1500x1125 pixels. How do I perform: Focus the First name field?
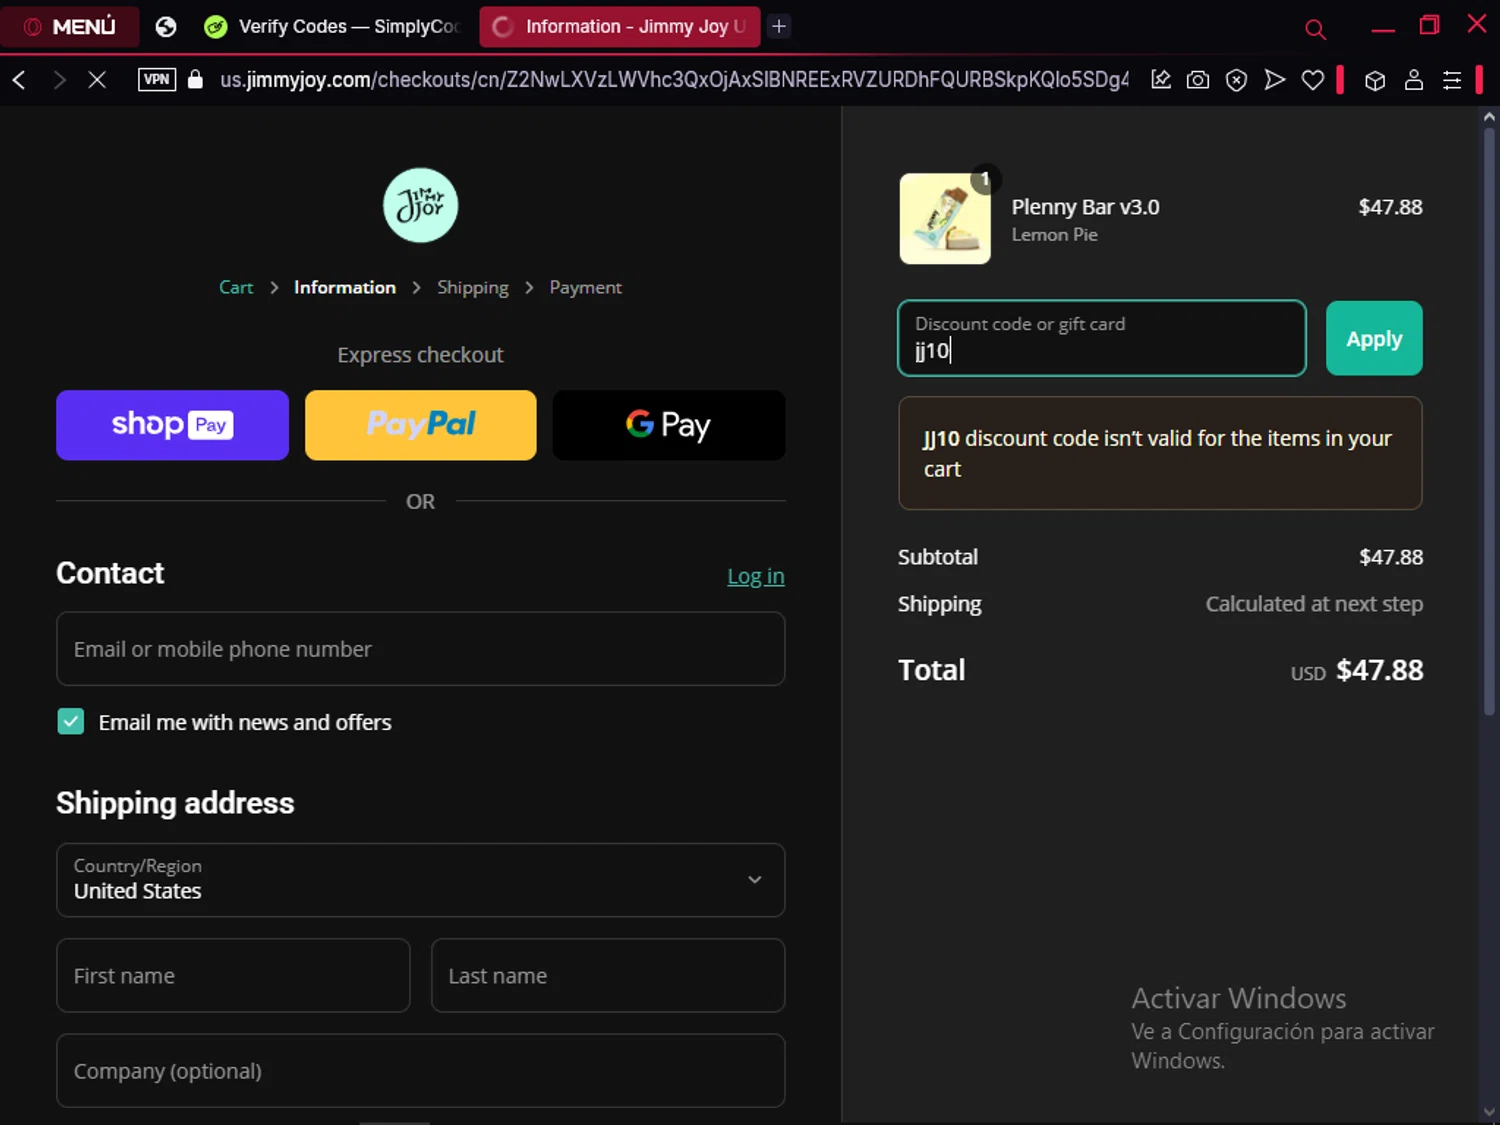(233, 975)
